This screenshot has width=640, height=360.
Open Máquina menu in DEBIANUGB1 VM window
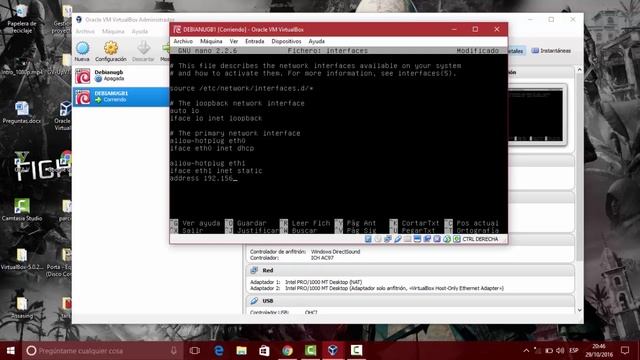coord(211,41)
